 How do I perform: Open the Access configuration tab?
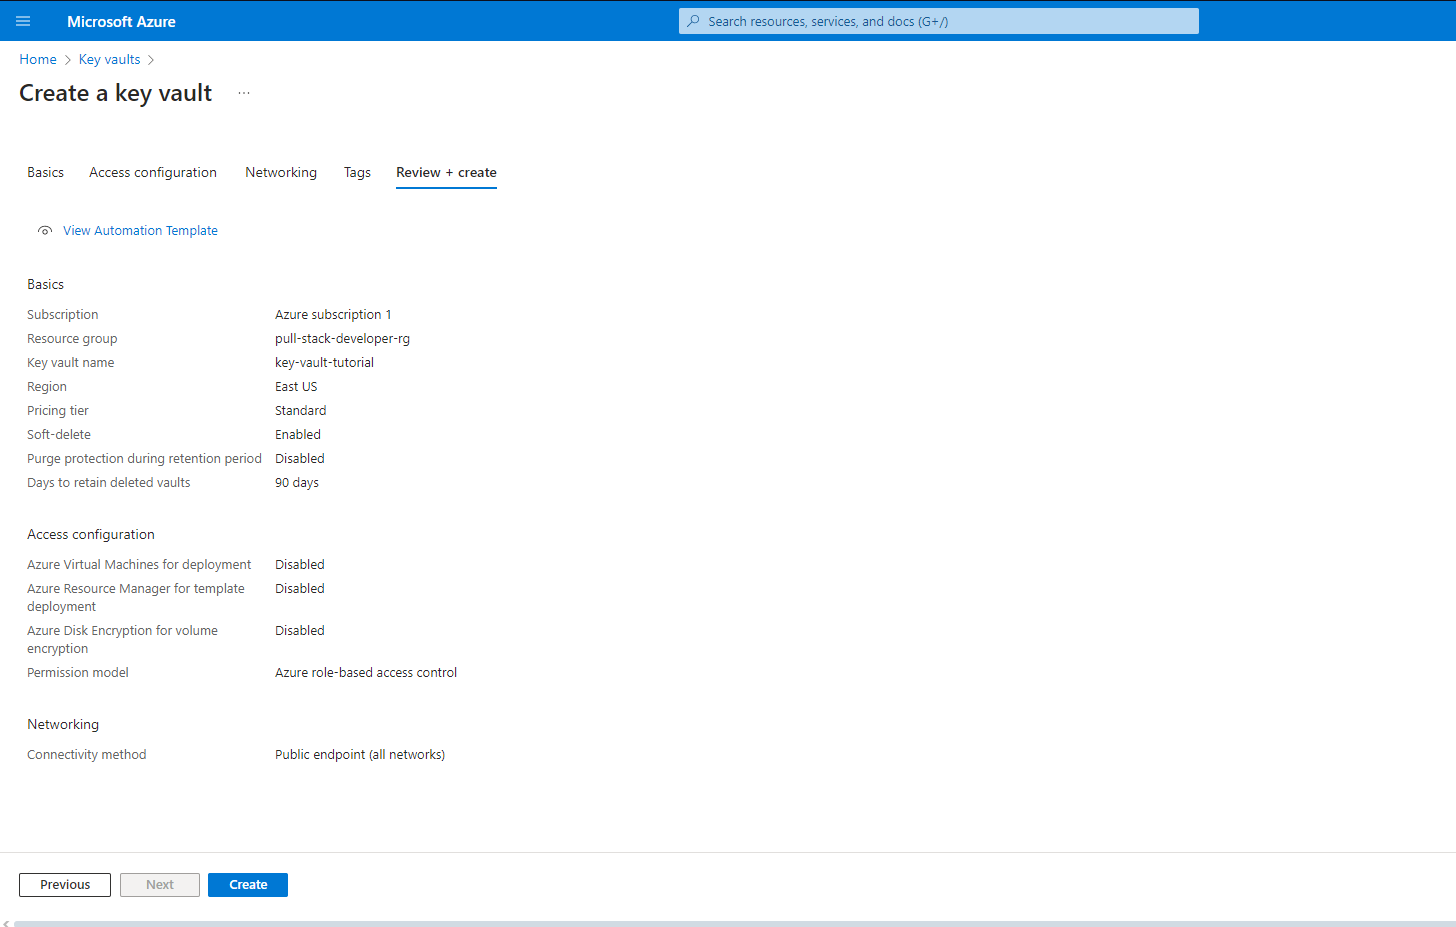tap(153, 173)
